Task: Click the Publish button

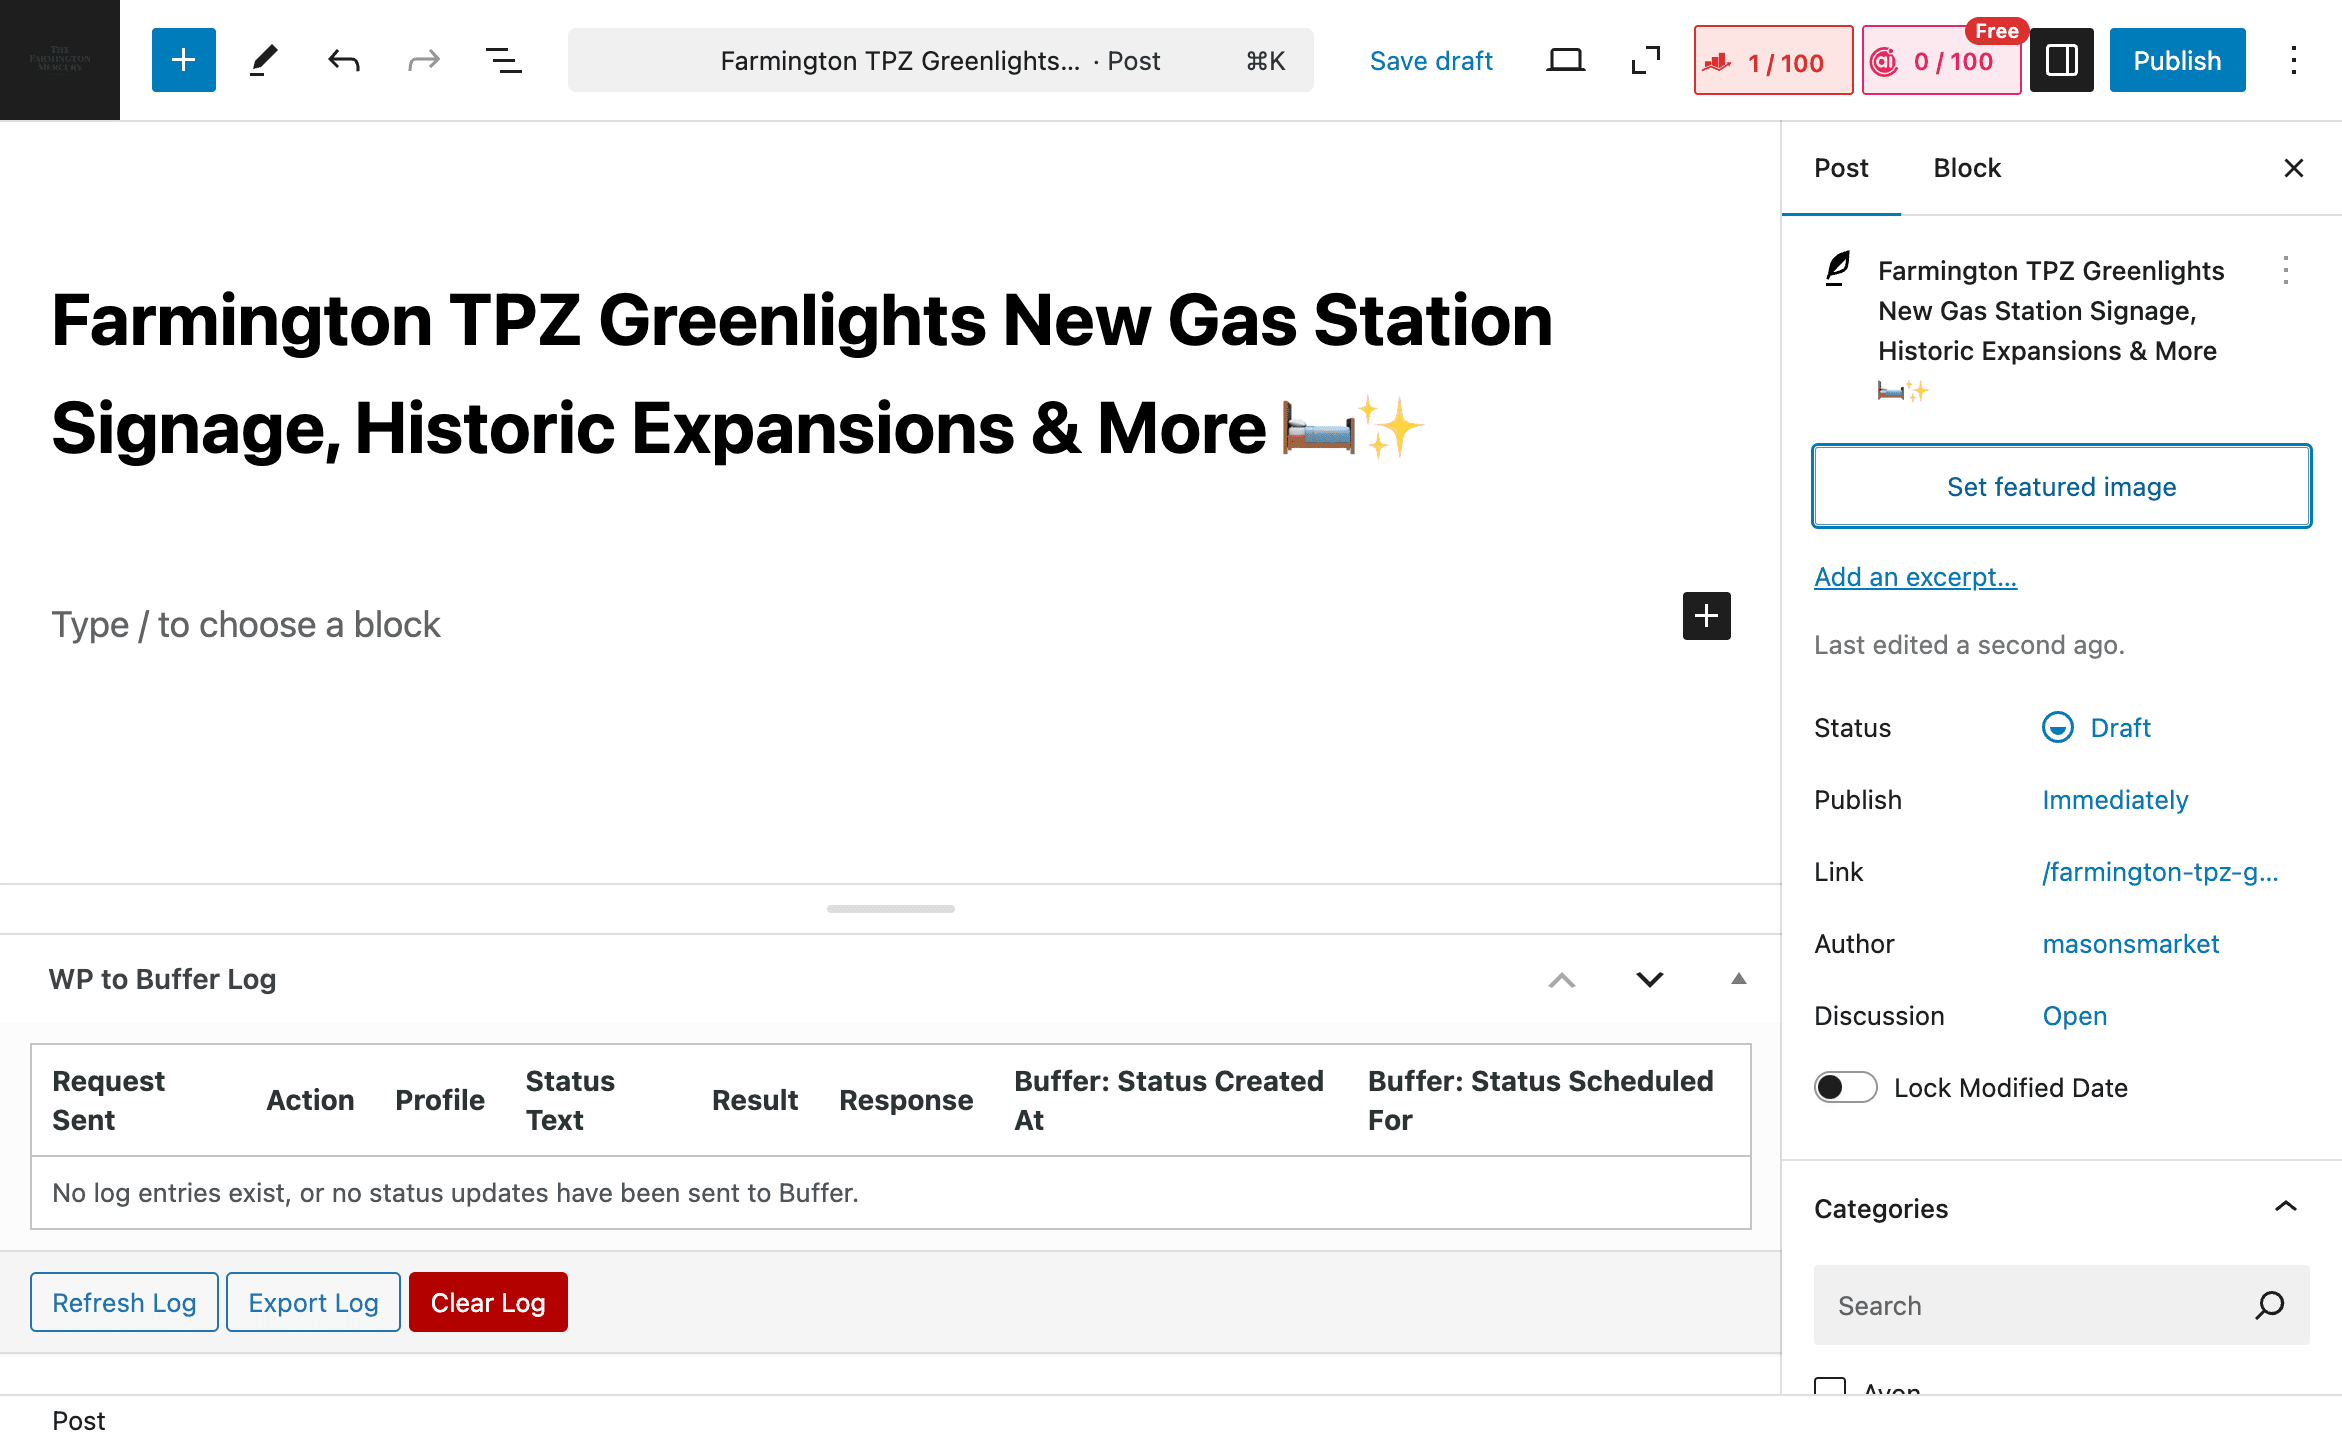Action: pyautogui.click(x=2177, y=60)
